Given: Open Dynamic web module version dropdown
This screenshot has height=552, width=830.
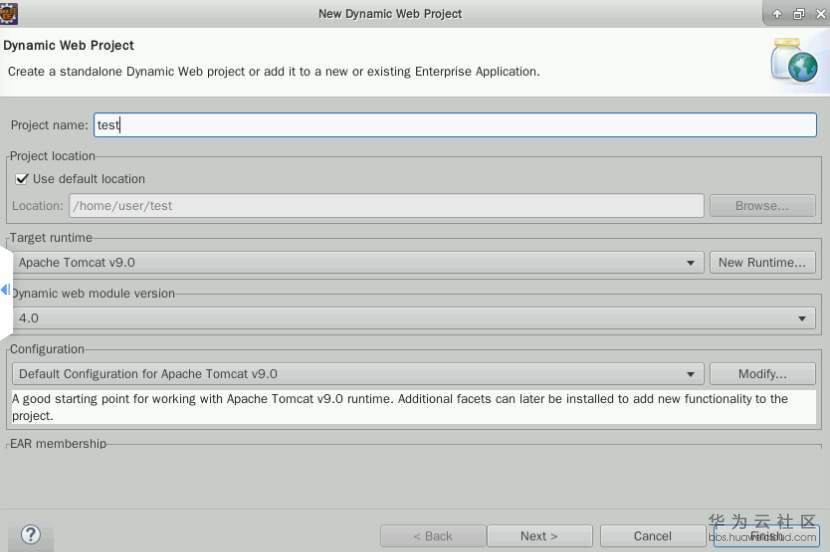Looking at the screenshot, I should coord(413,318).
